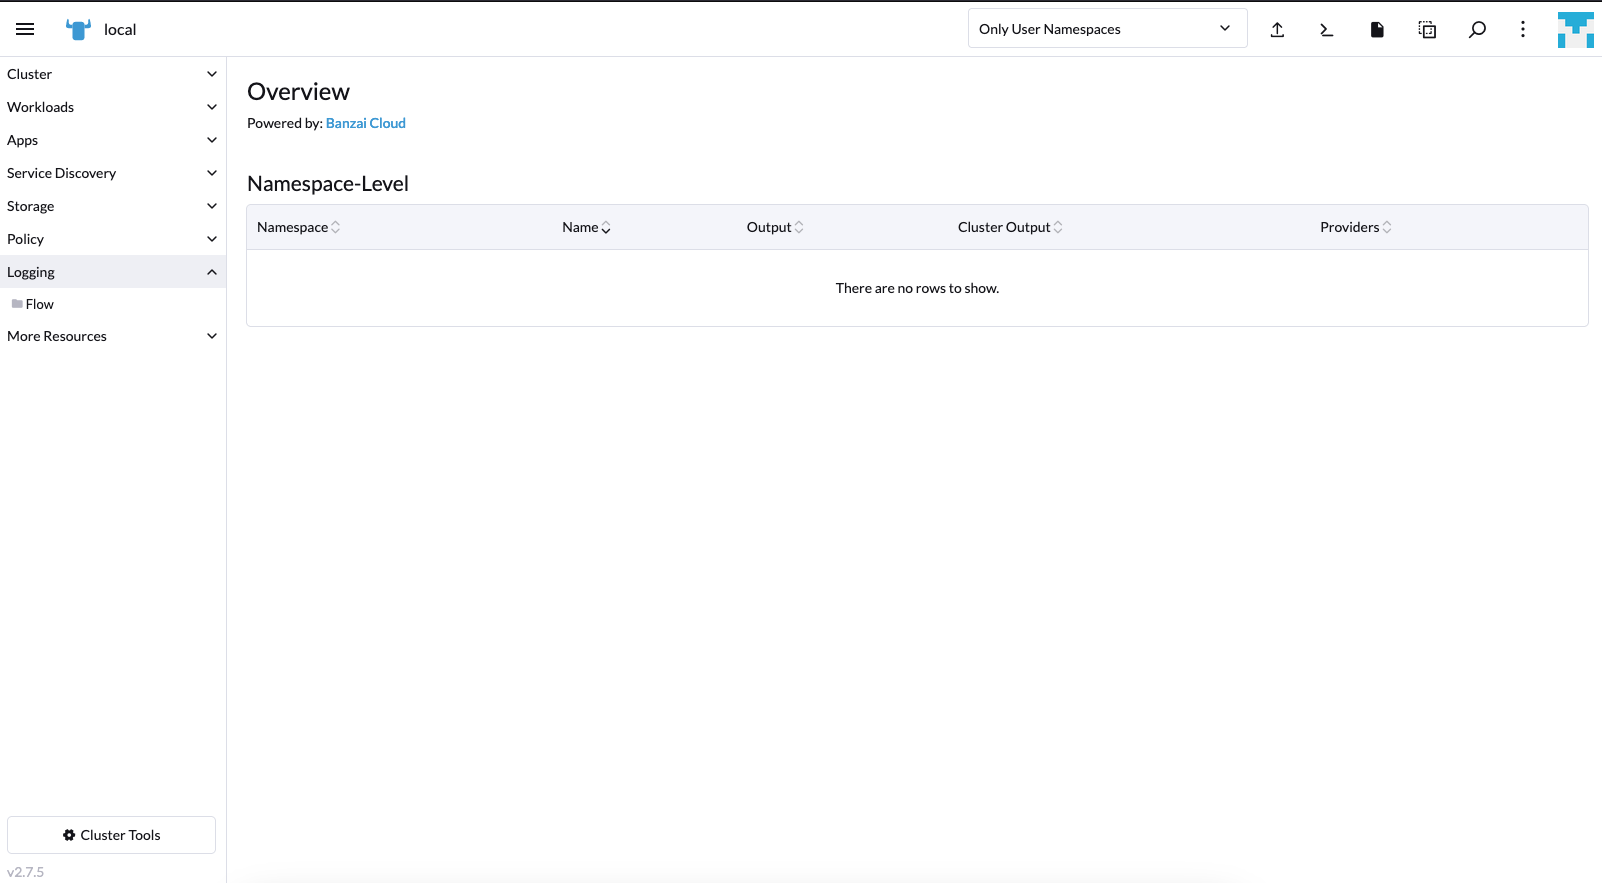
Task: Expand the Policy section chevron
Action: tap(212, 239)
